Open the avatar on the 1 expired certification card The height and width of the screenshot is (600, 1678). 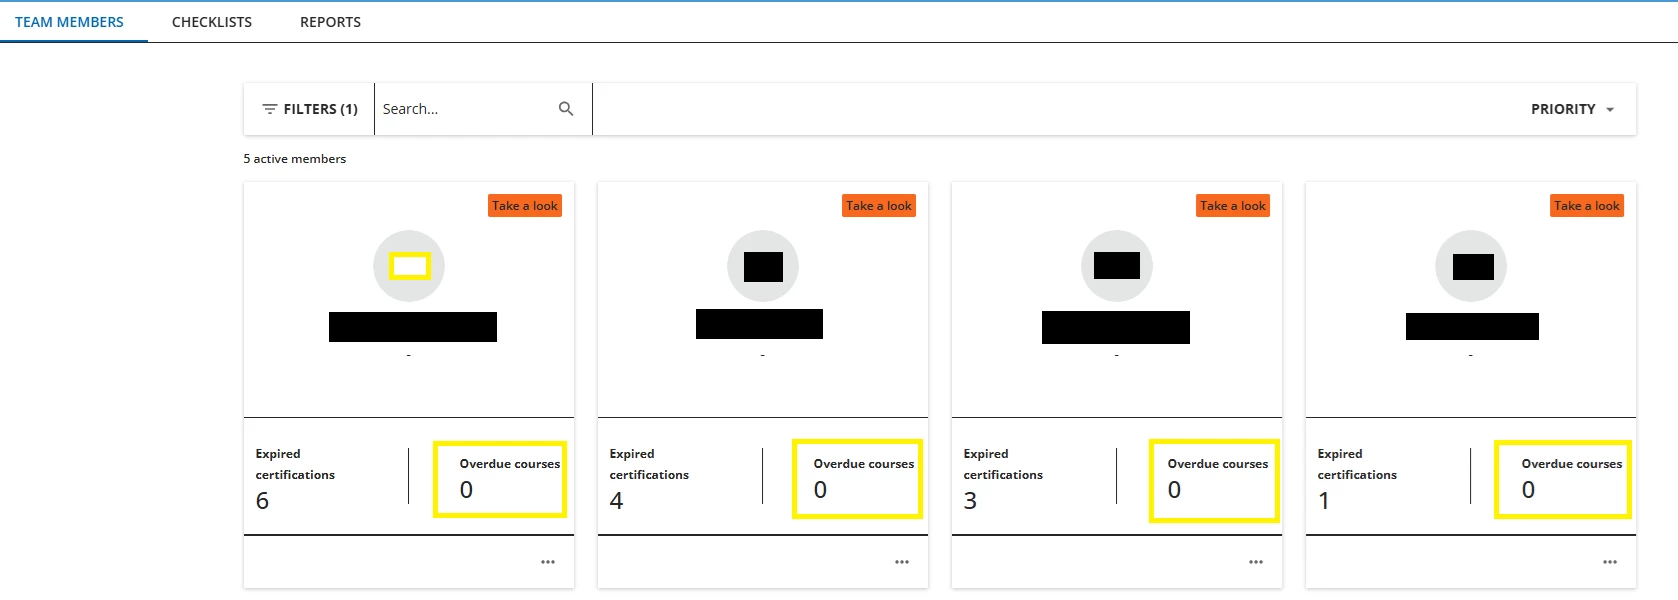(1471, 266)
